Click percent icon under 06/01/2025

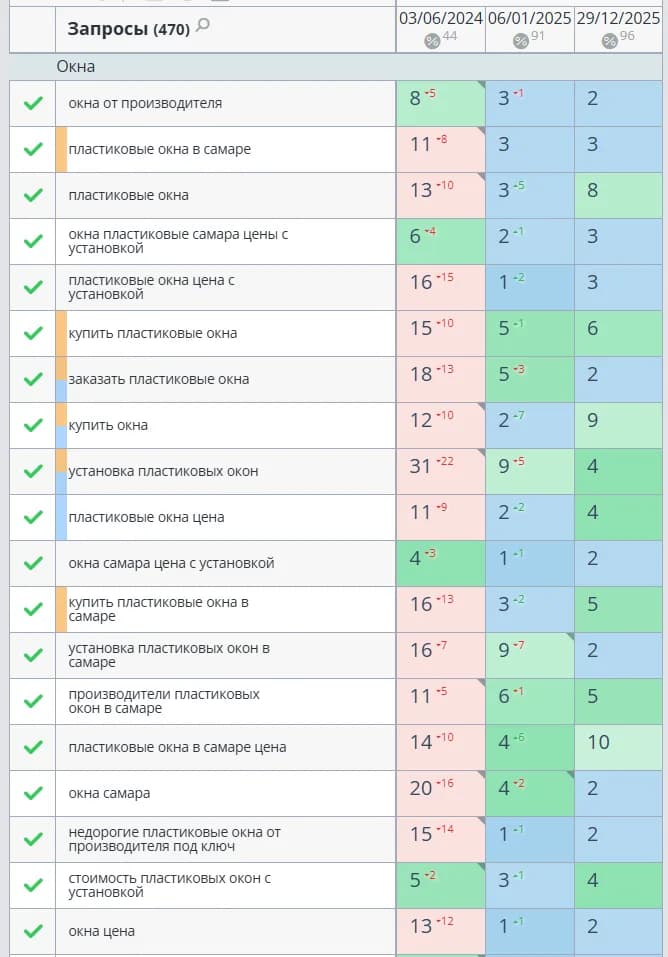click(520, 41)
